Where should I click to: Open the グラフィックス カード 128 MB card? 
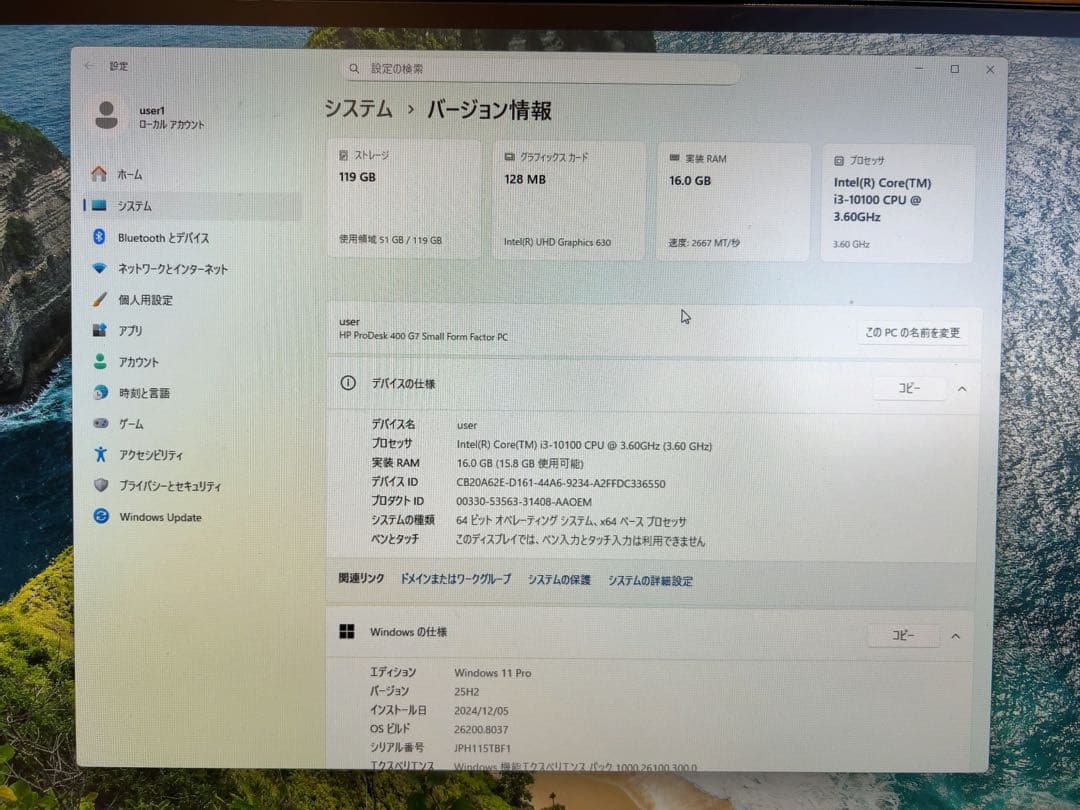pos(569,201)
